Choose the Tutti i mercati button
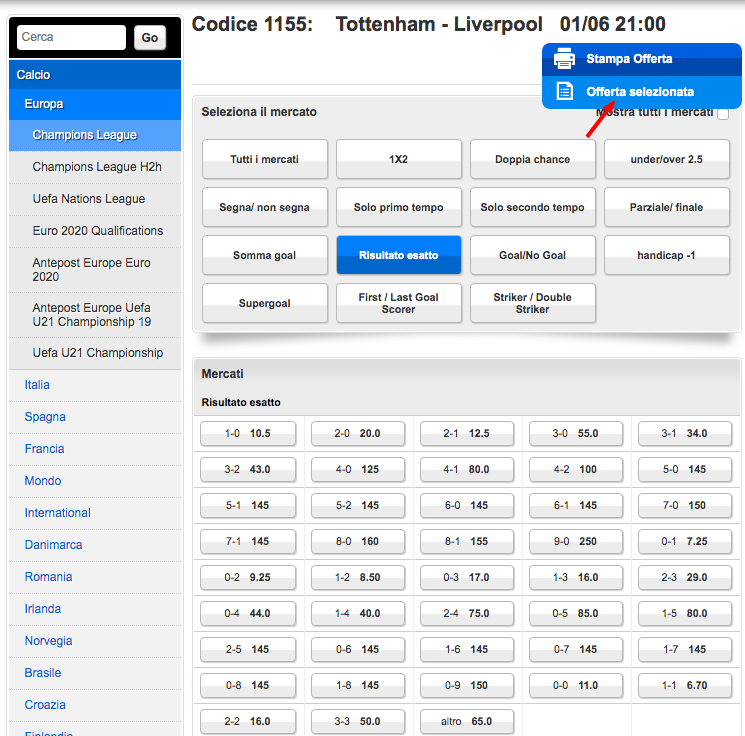 tap(265, 159)
